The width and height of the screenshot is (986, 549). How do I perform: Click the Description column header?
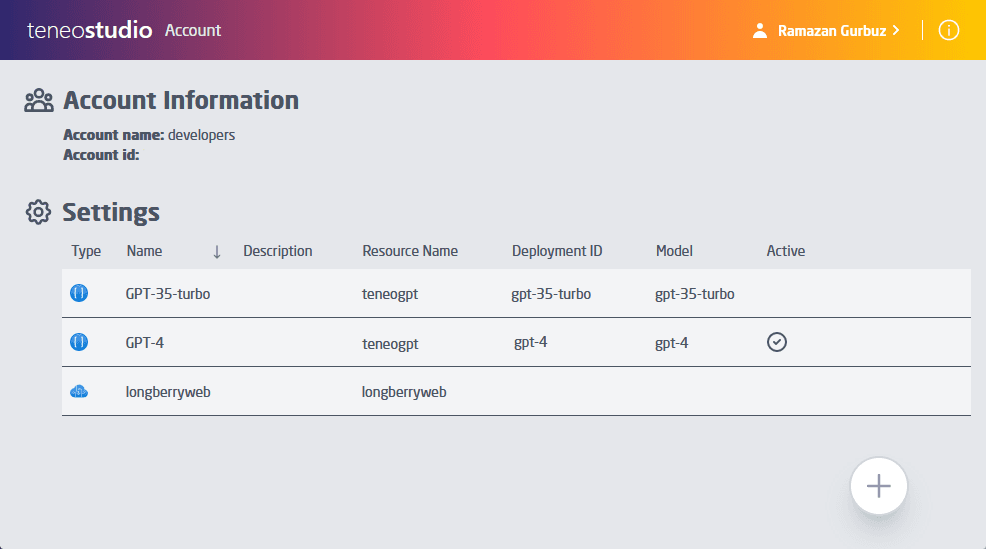pos(277,251)
